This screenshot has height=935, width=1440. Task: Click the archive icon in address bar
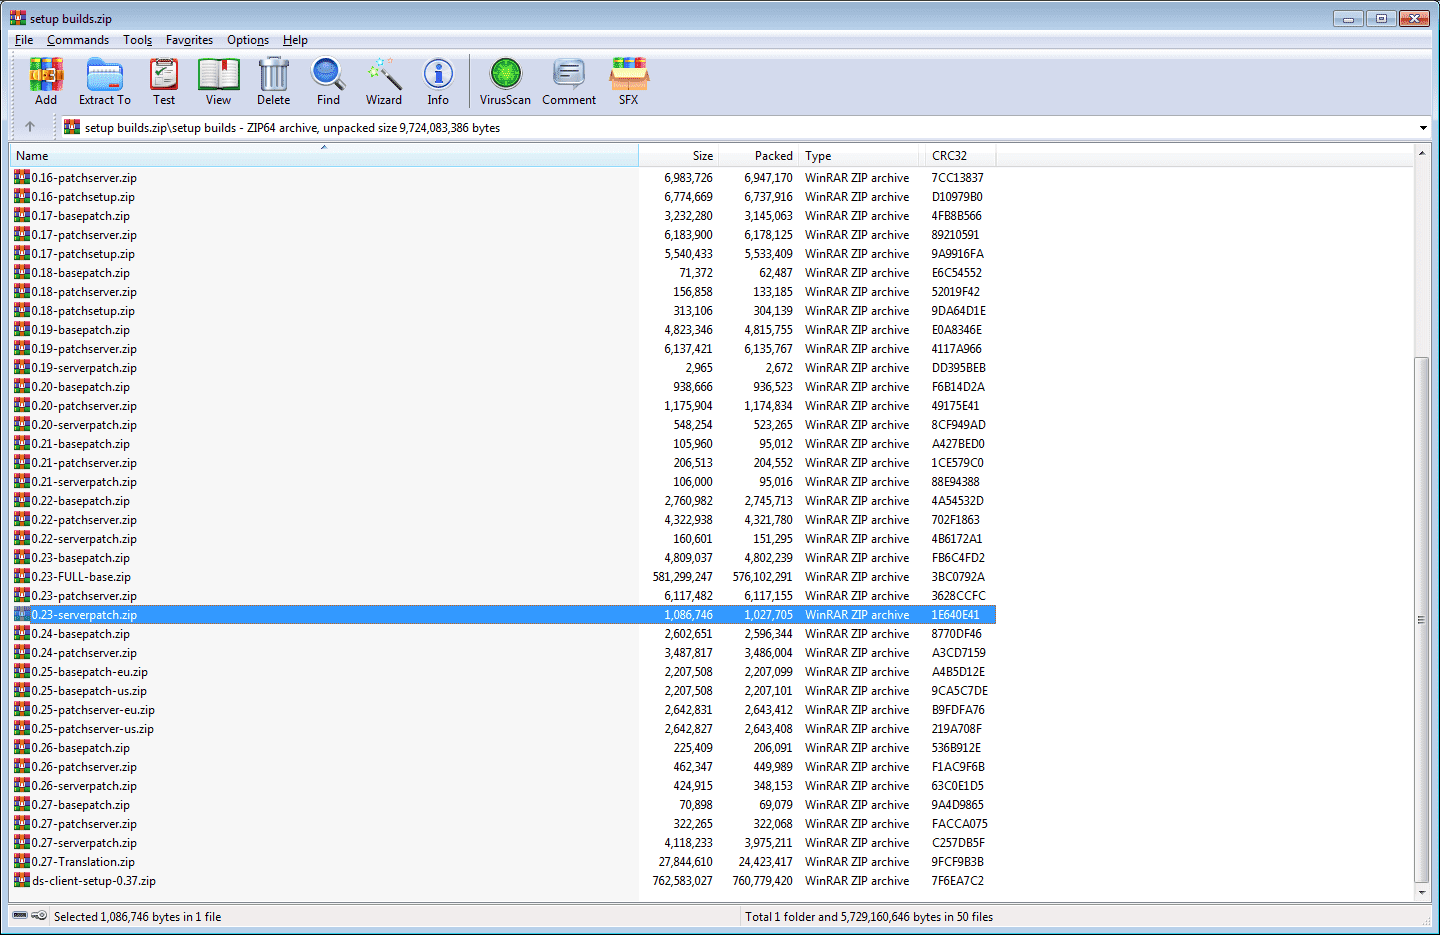72,127
